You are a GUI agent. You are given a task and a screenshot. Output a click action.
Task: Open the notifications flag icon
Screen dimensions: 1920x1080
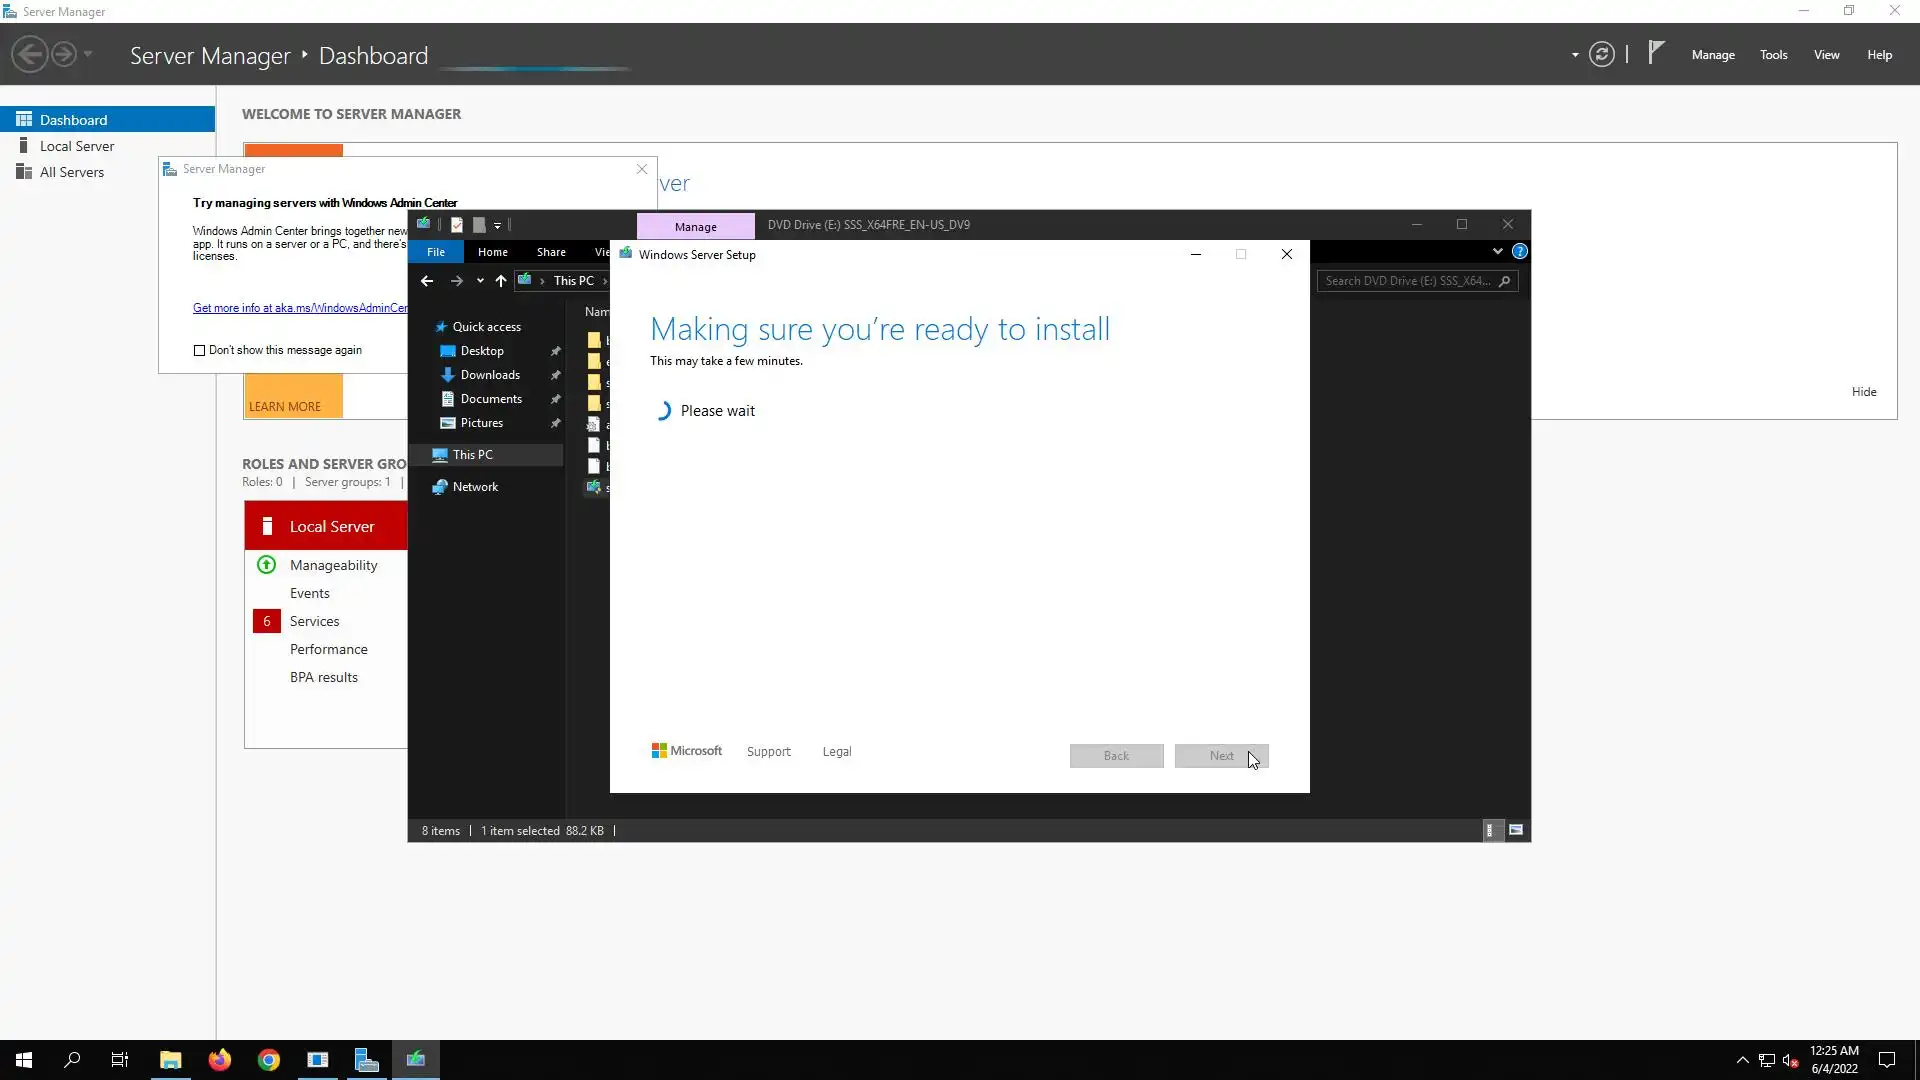click(1656, 53)
